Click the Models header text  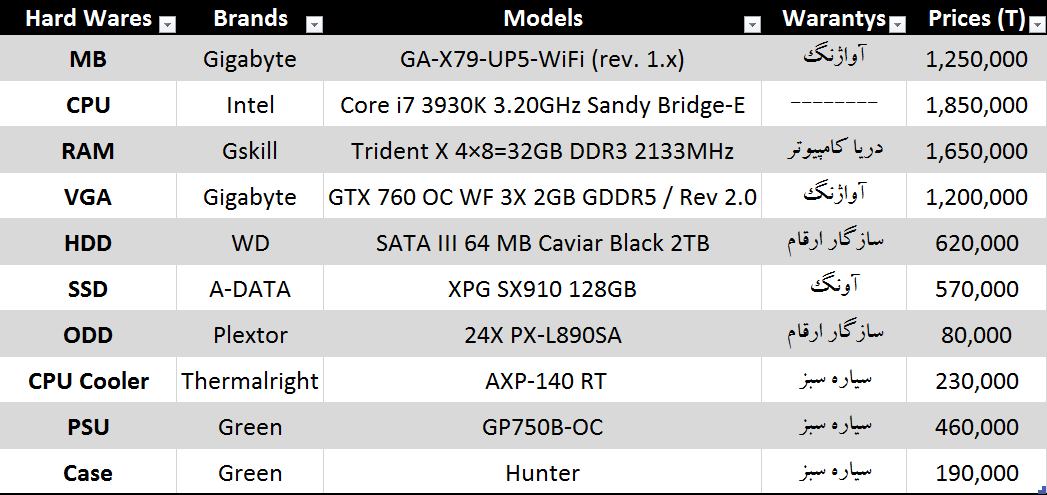pos(543,18)
